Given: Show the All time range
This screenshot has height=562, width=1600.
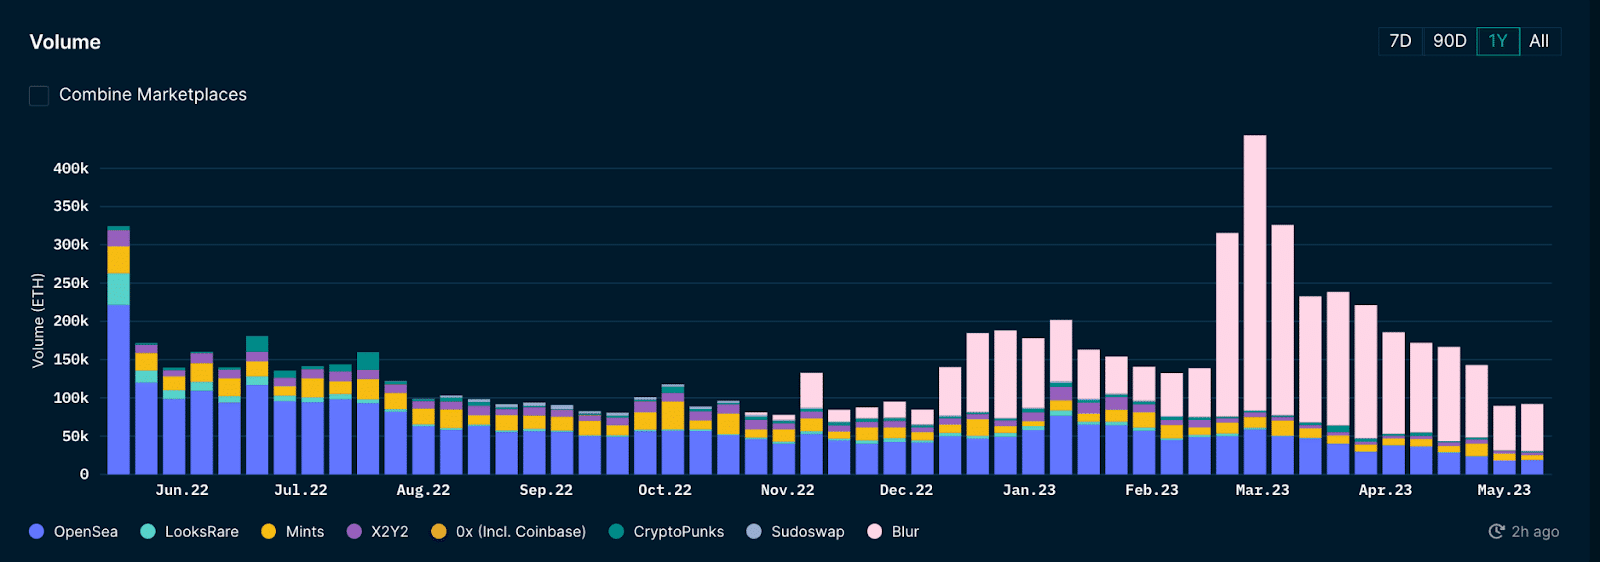Looking at the screenshot, I should tap(1539, 41).
